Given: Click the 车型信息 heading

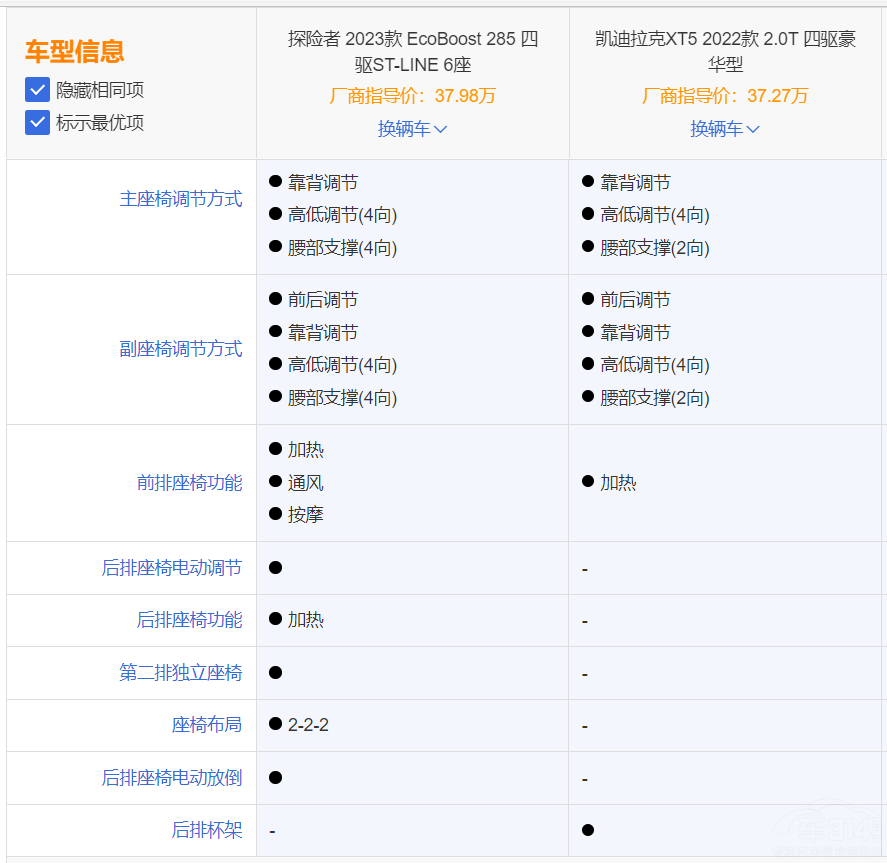Looking at the screenshot, I should [75, 52].
